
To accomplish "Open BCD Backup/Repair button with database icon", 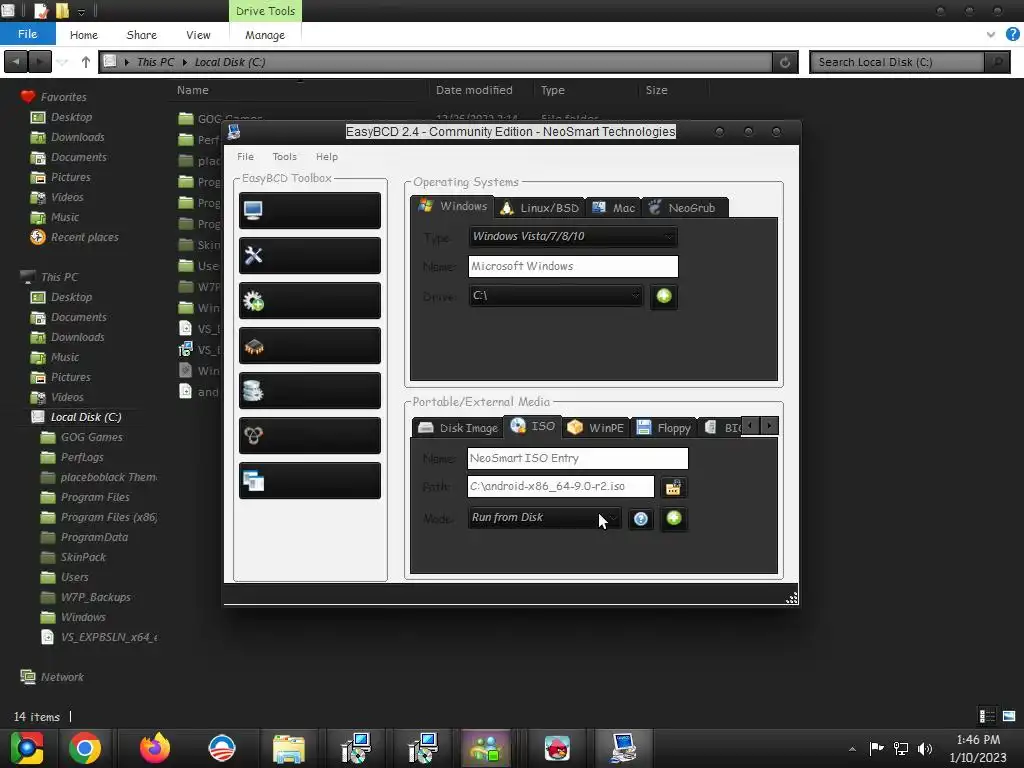I will 310,391.
